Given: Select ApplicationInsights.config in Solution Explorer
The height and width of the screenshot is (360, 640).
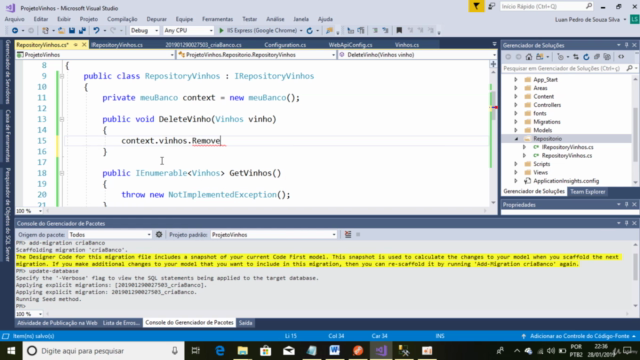Looking at the screenshot, I should click(566, 181).
